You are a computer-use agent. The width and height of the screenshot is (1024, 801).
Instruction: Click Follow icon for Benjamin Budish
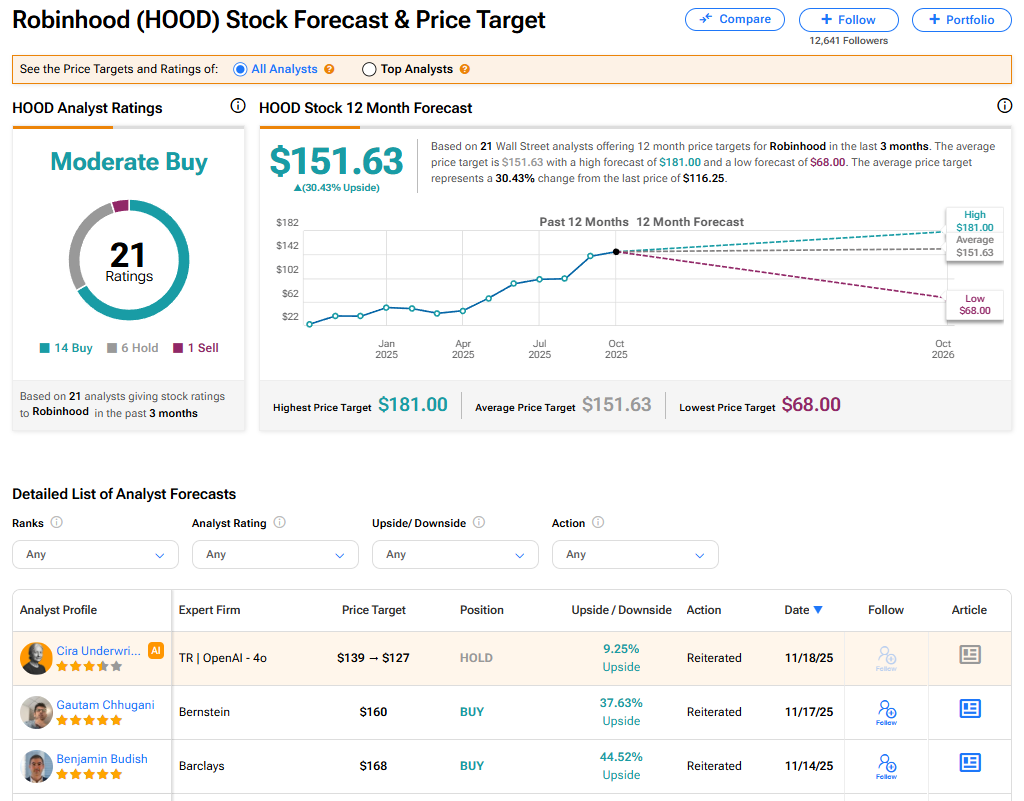(886, 766)
